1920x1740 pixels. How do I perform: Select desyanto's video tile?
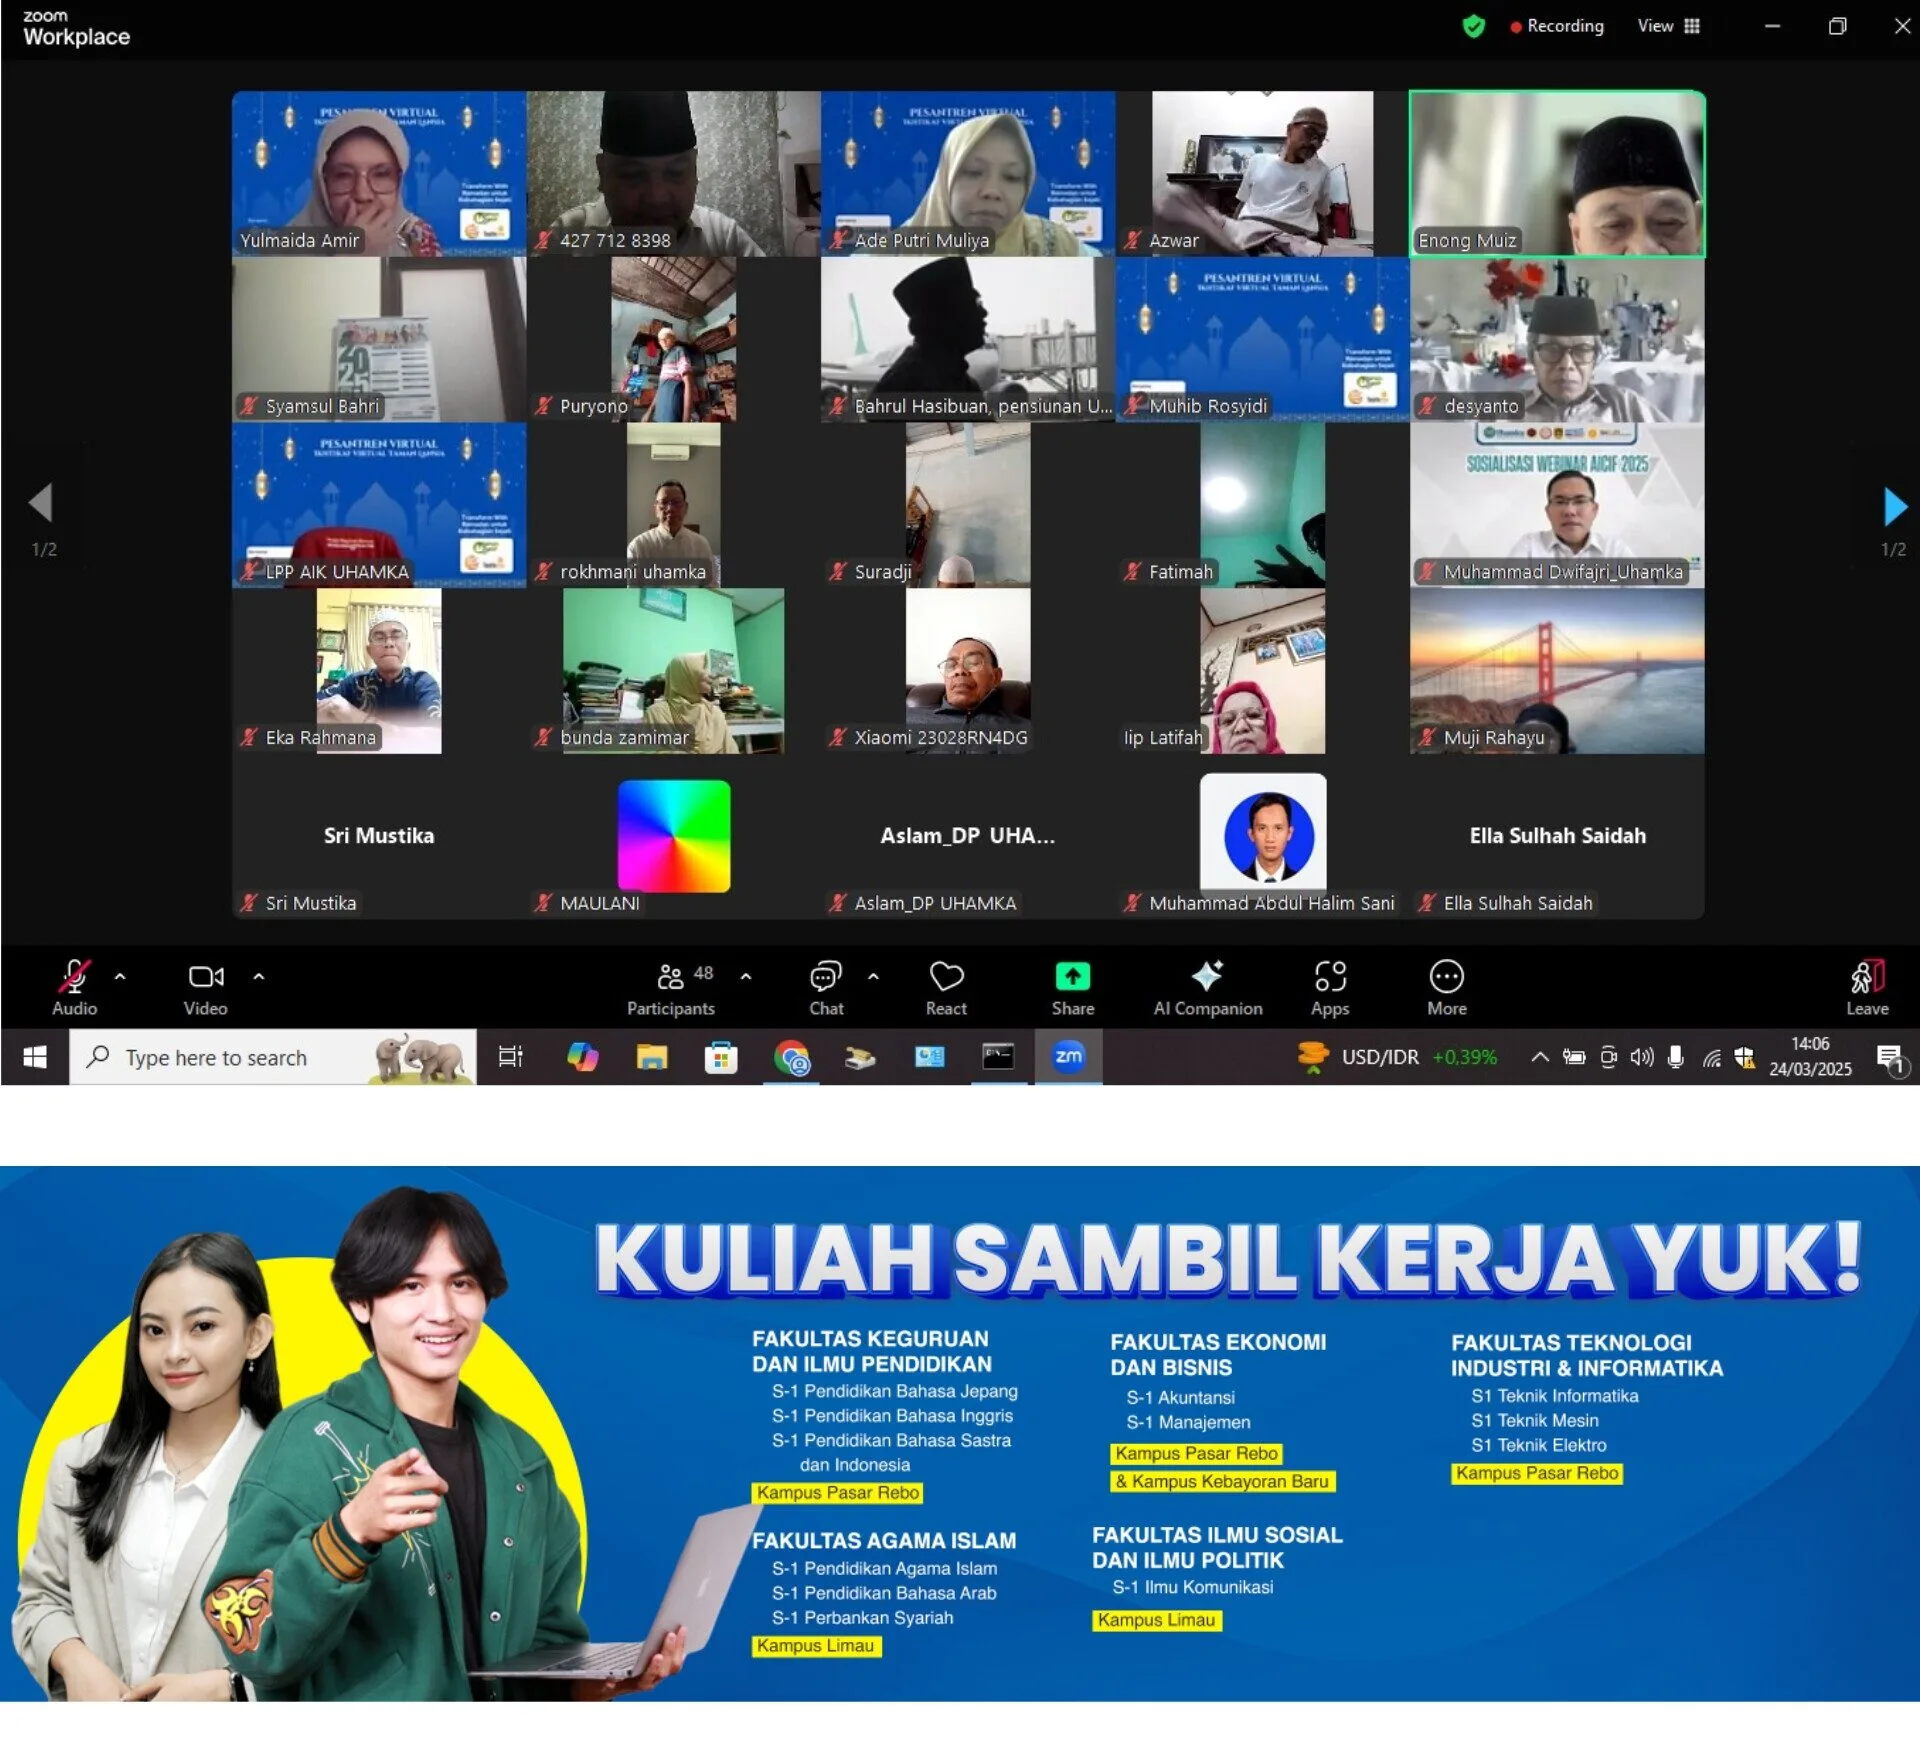coord(1557,339)
